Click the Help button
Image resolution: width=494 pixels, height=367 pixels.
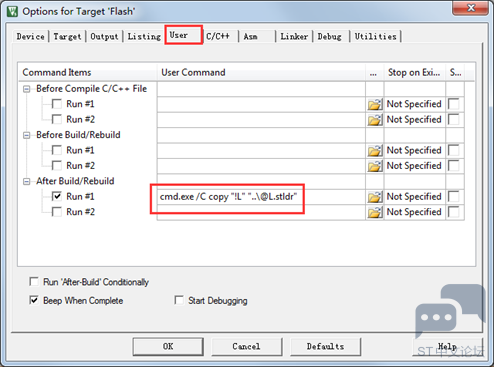point(447,347)
